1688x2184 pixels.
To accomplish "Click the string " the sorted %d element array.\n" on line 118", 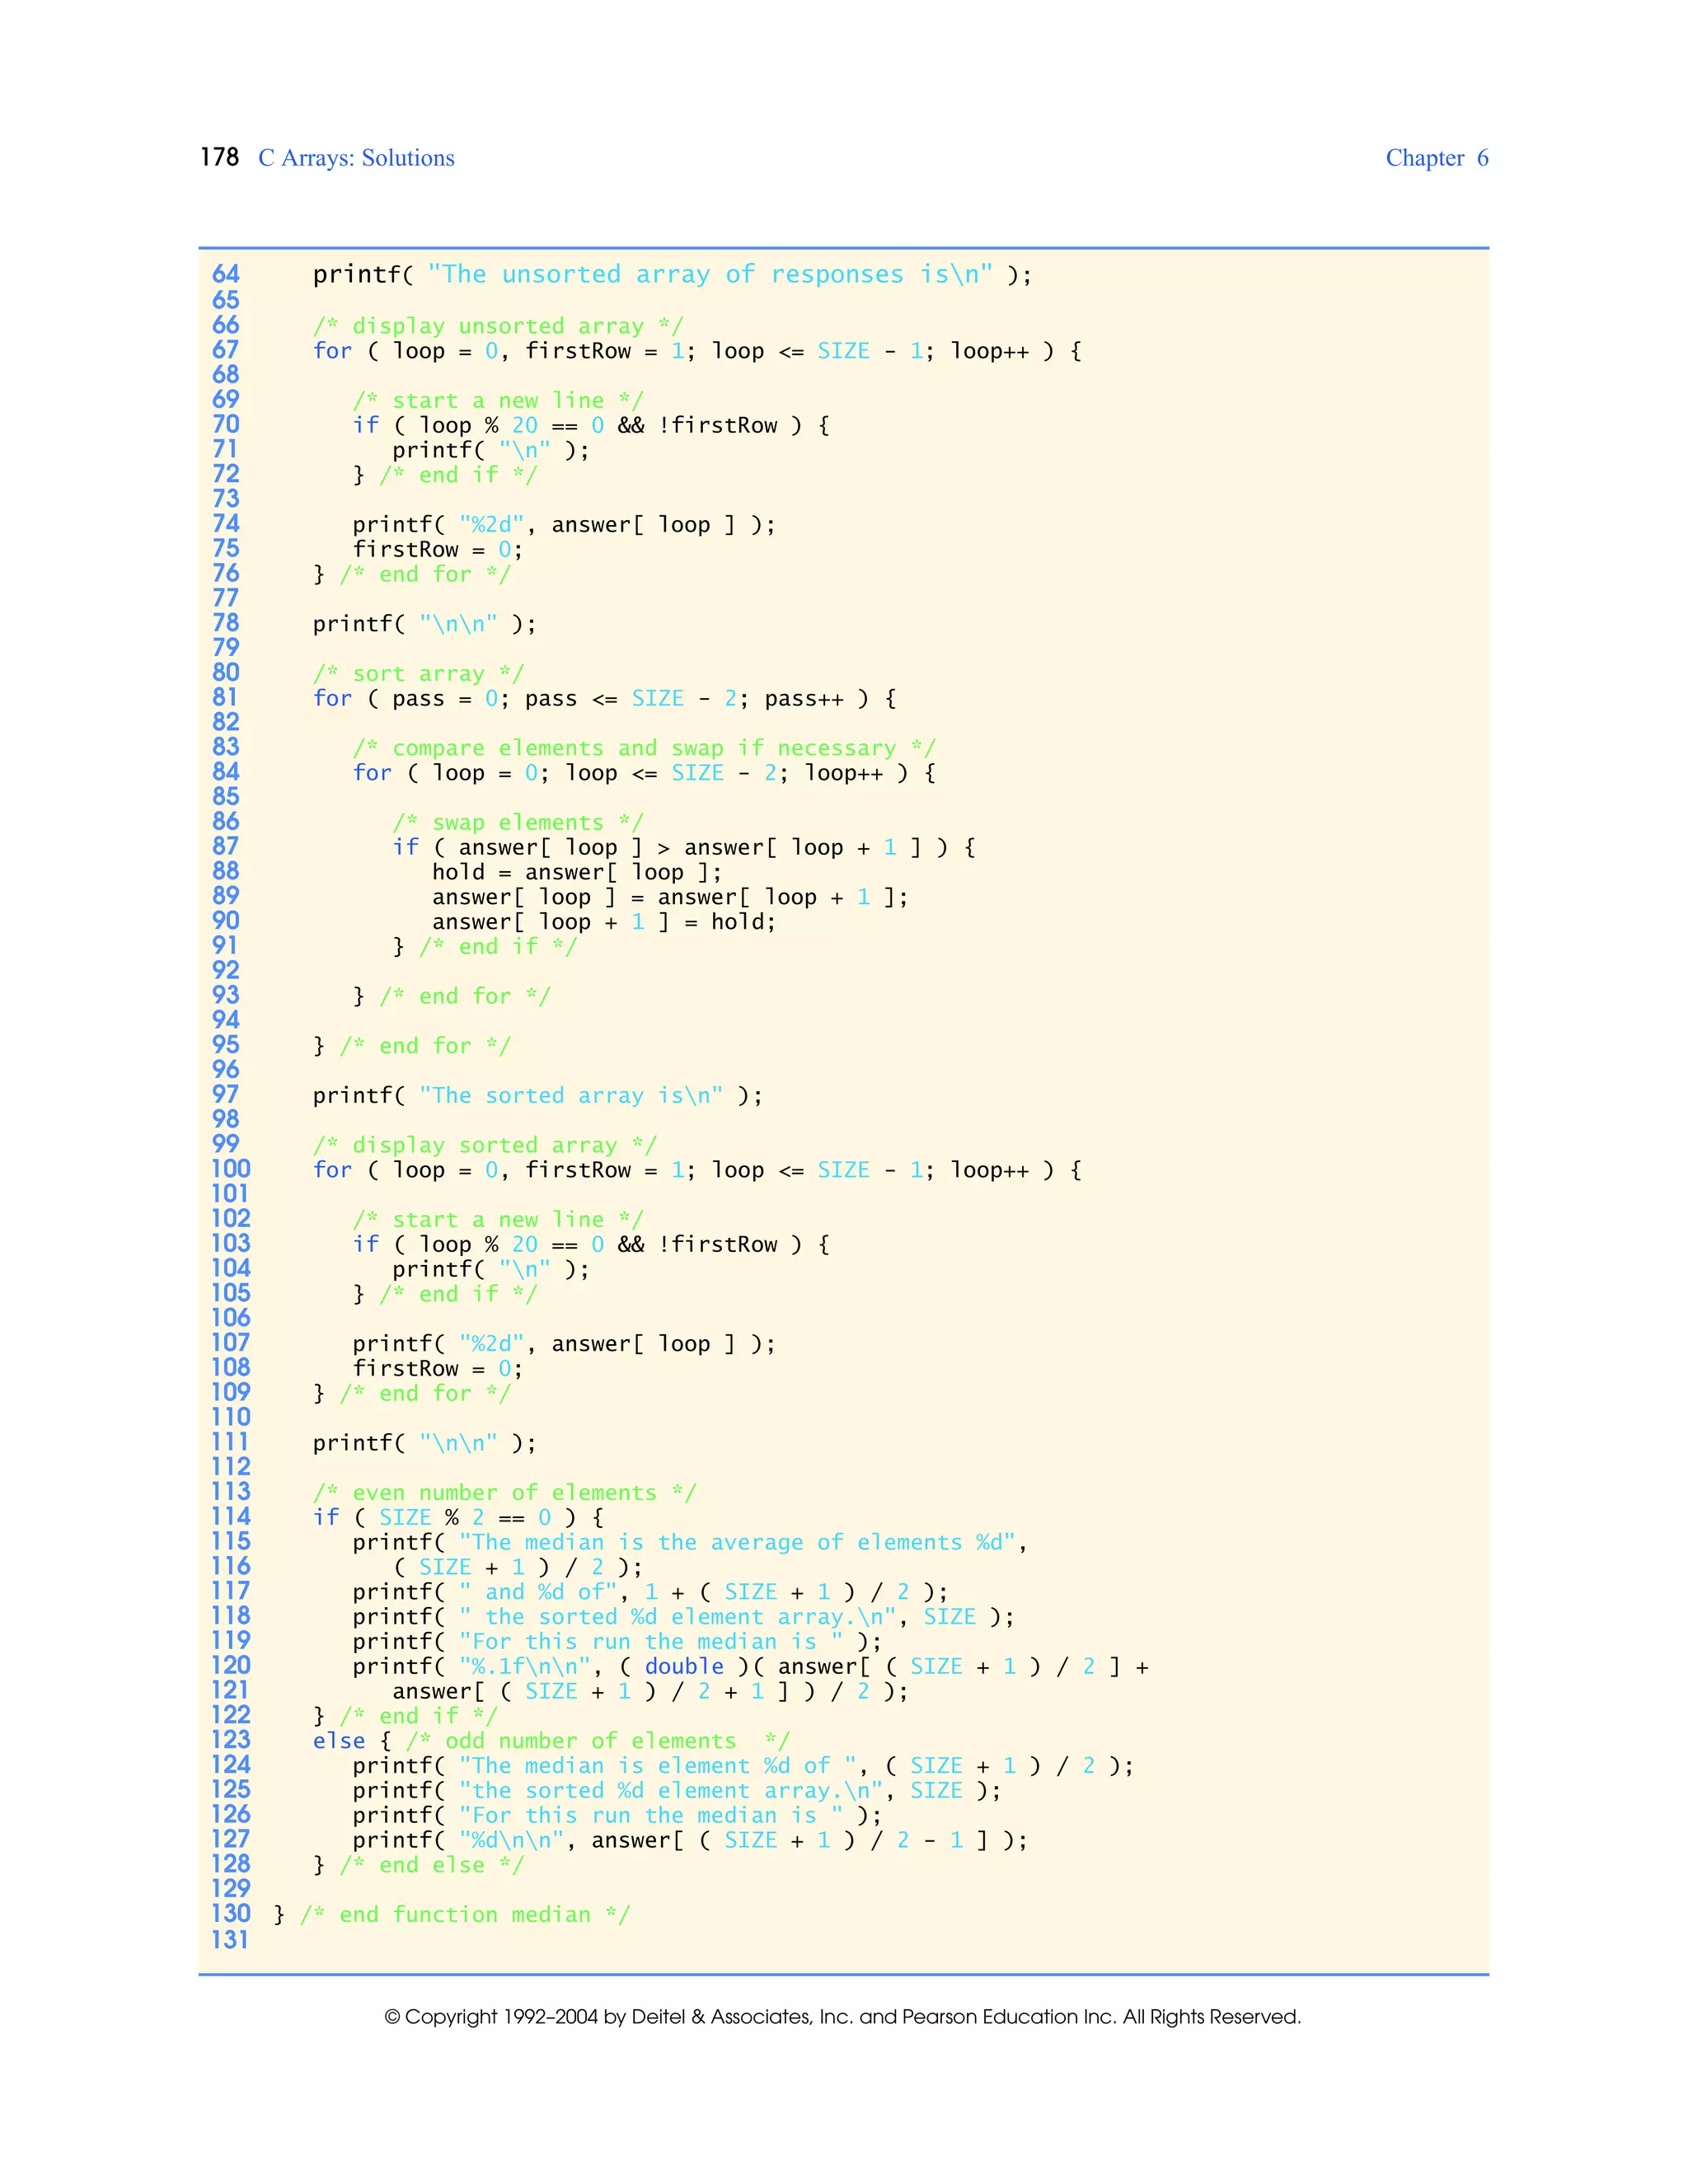I will [677, 1617].
